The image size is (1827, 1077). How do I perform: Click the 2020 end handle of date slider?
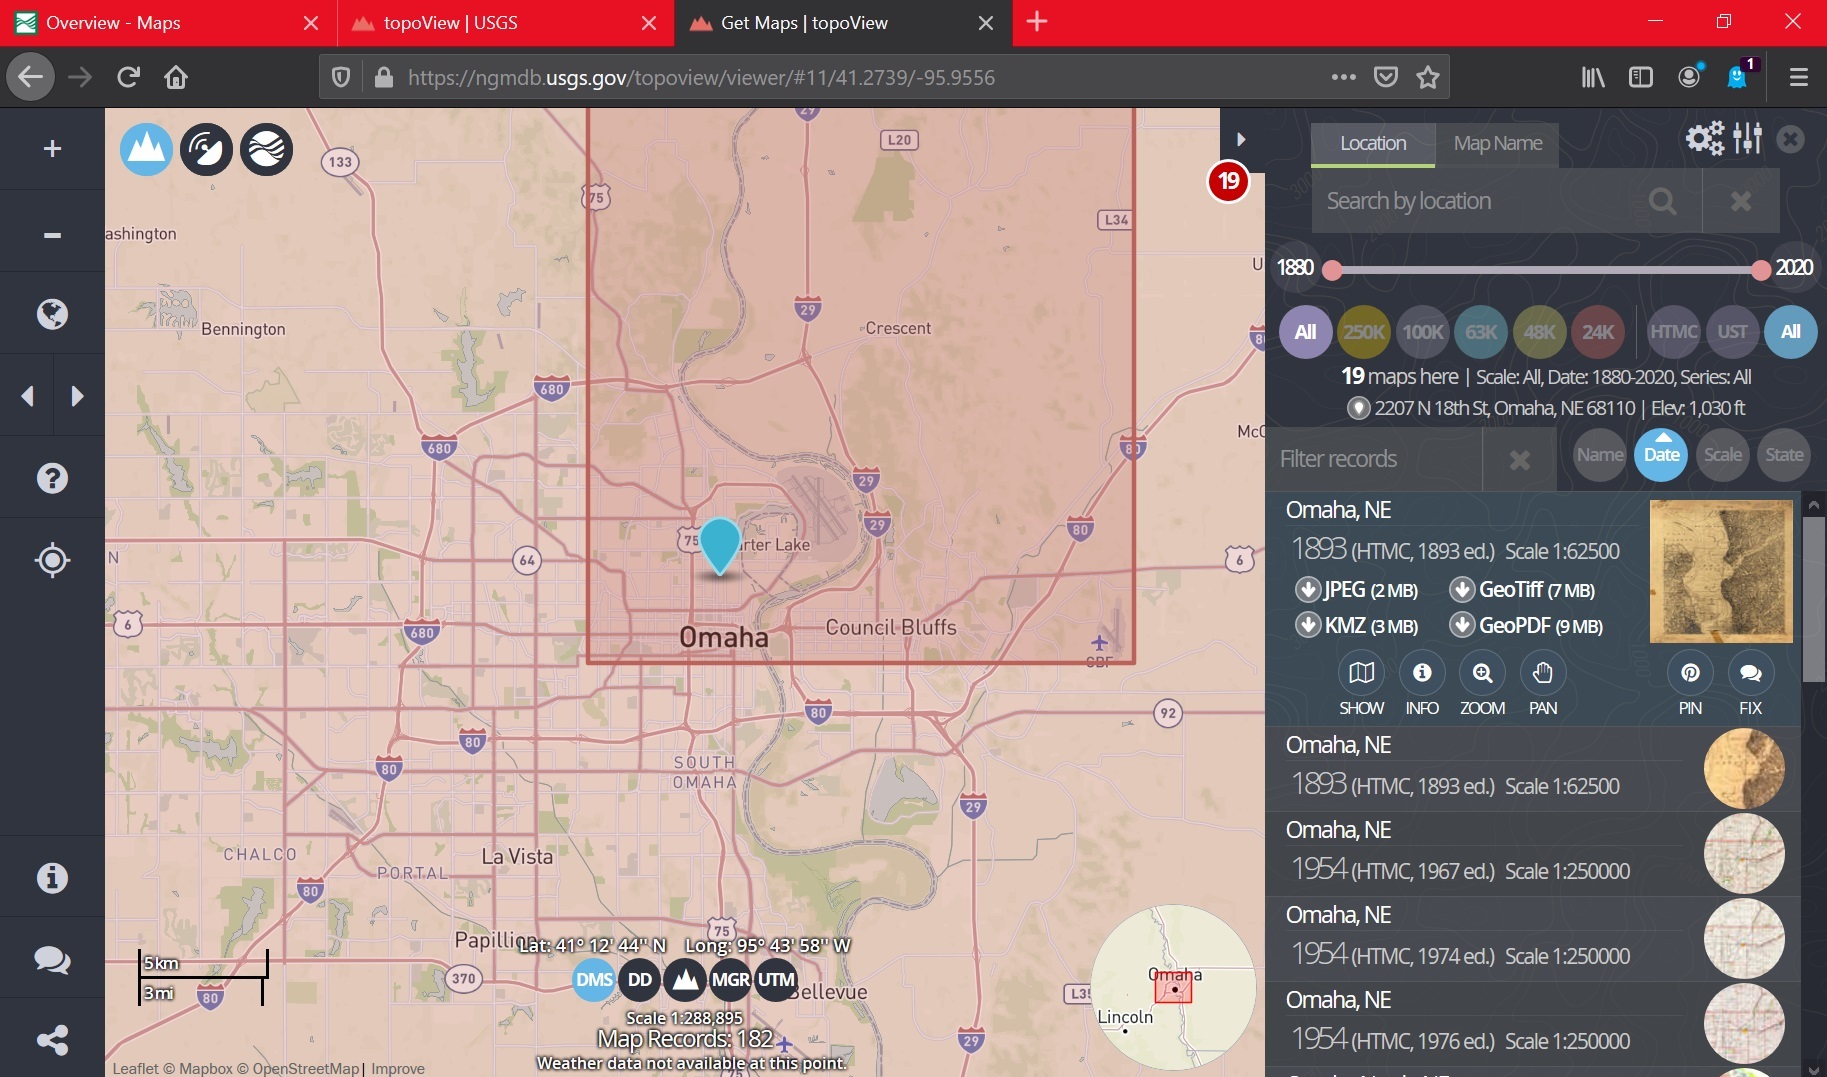point(1761,270)
